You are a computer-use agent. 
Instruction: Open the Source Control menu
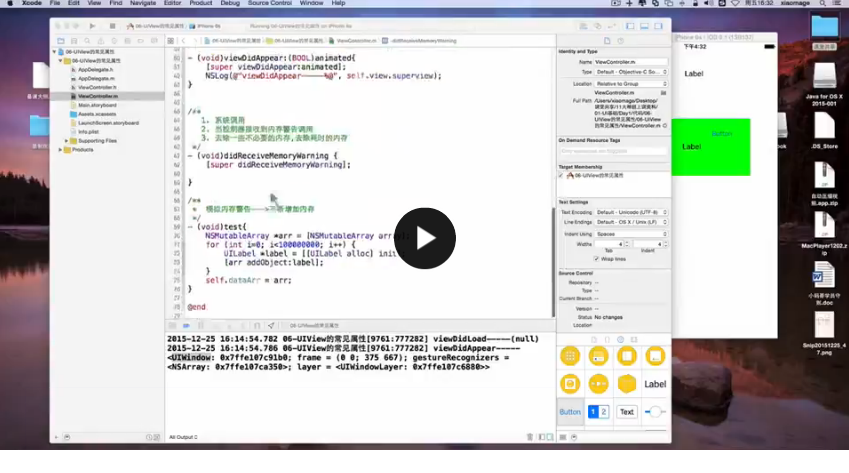[270, 3]
